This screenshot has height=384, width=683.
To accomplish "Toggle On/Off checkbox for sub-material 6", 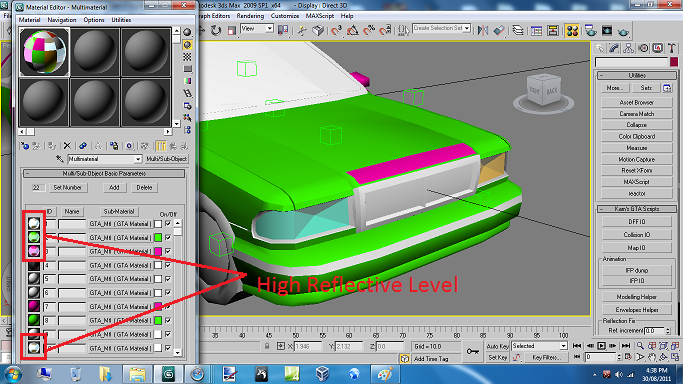I will click(168, 293).
